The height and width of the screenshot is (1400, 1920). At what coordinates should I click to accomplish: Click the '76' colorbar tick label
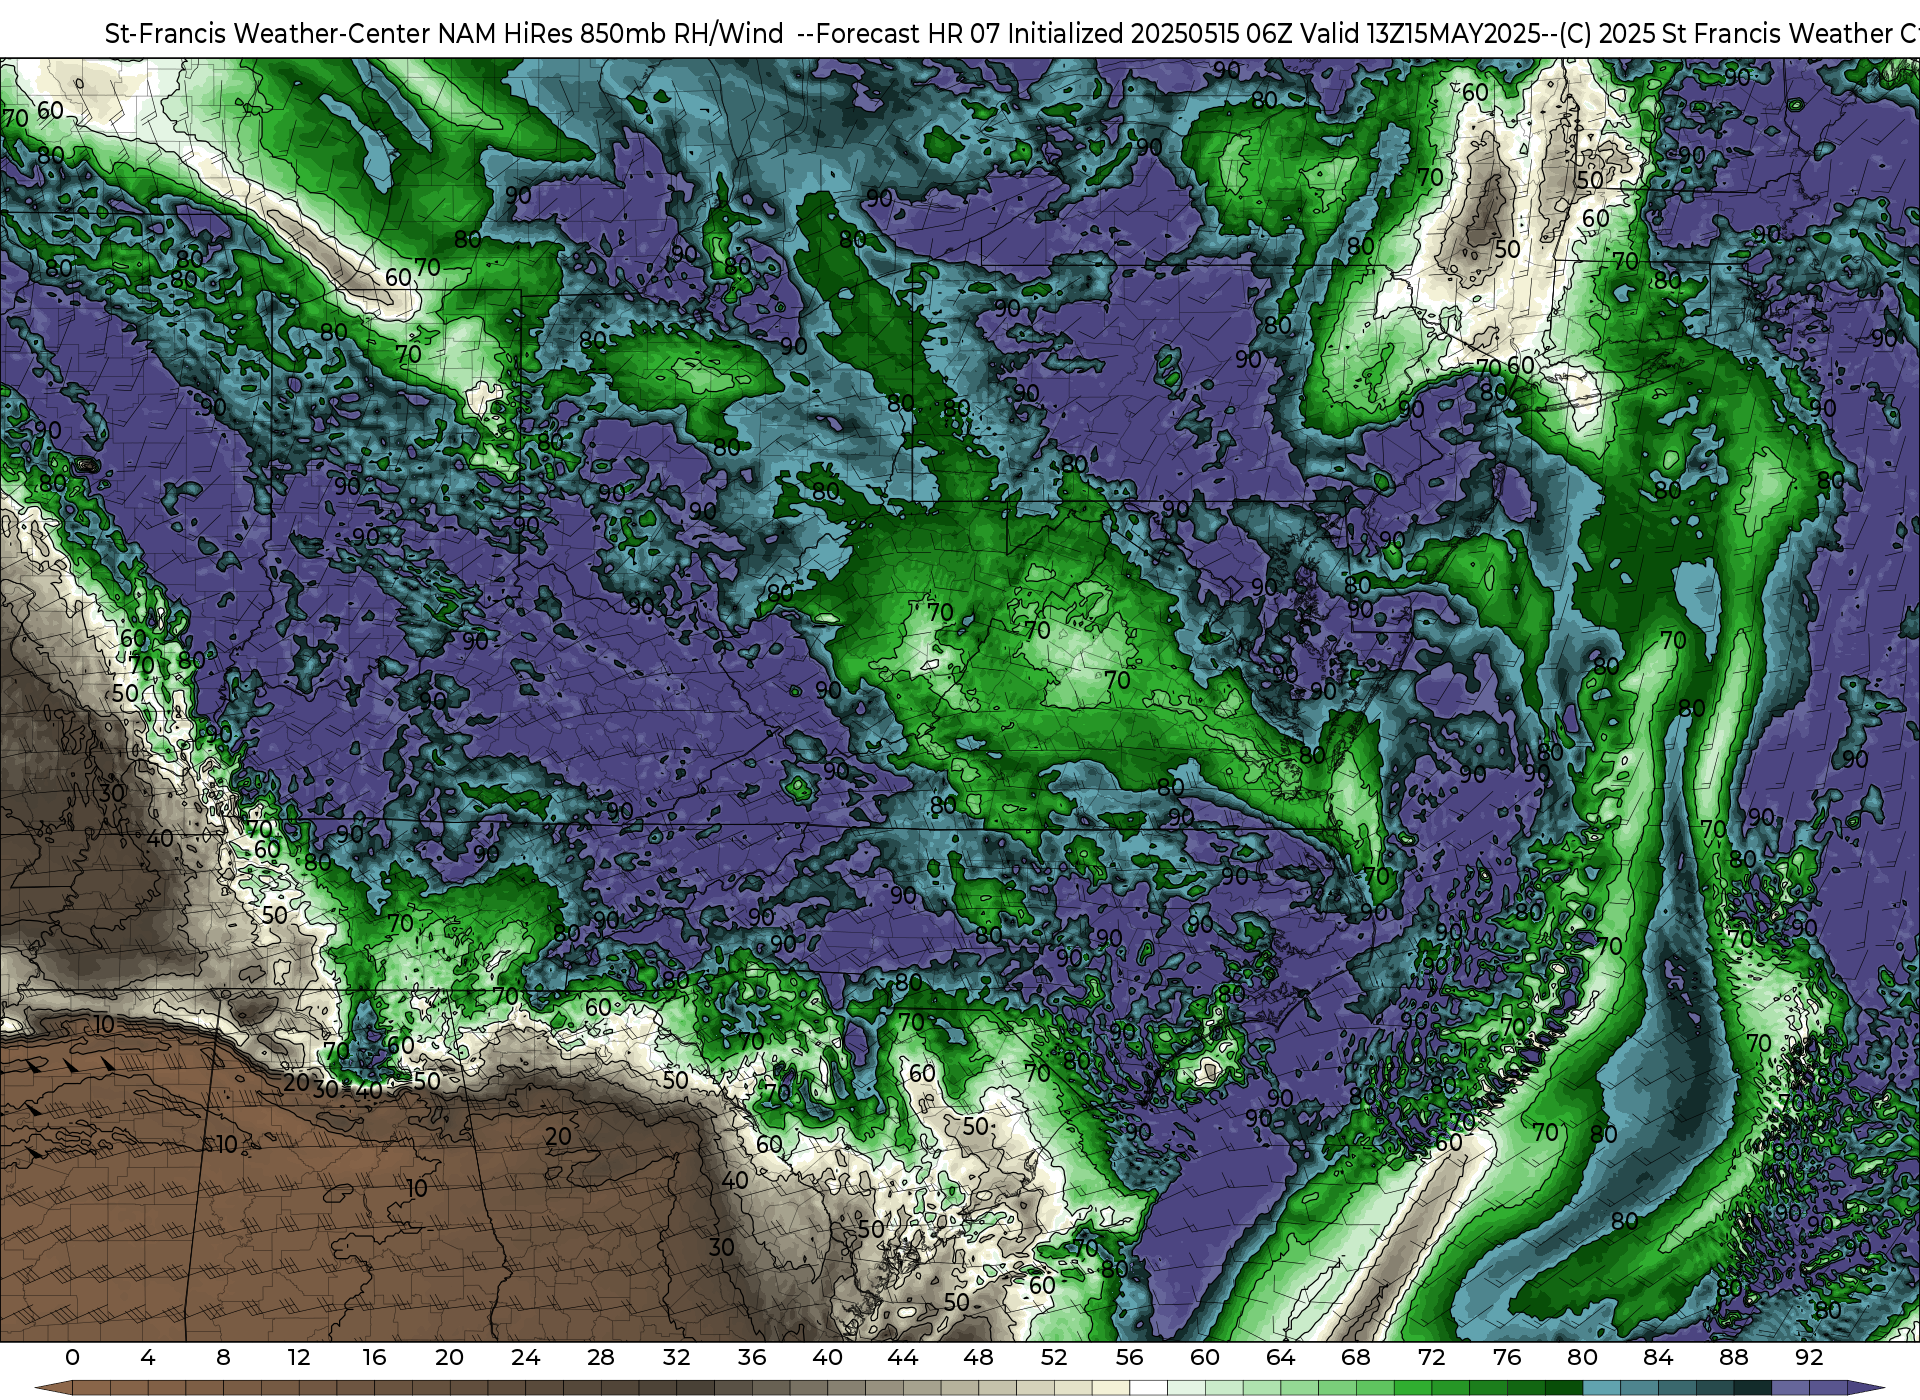(x=1507, y=1357)
